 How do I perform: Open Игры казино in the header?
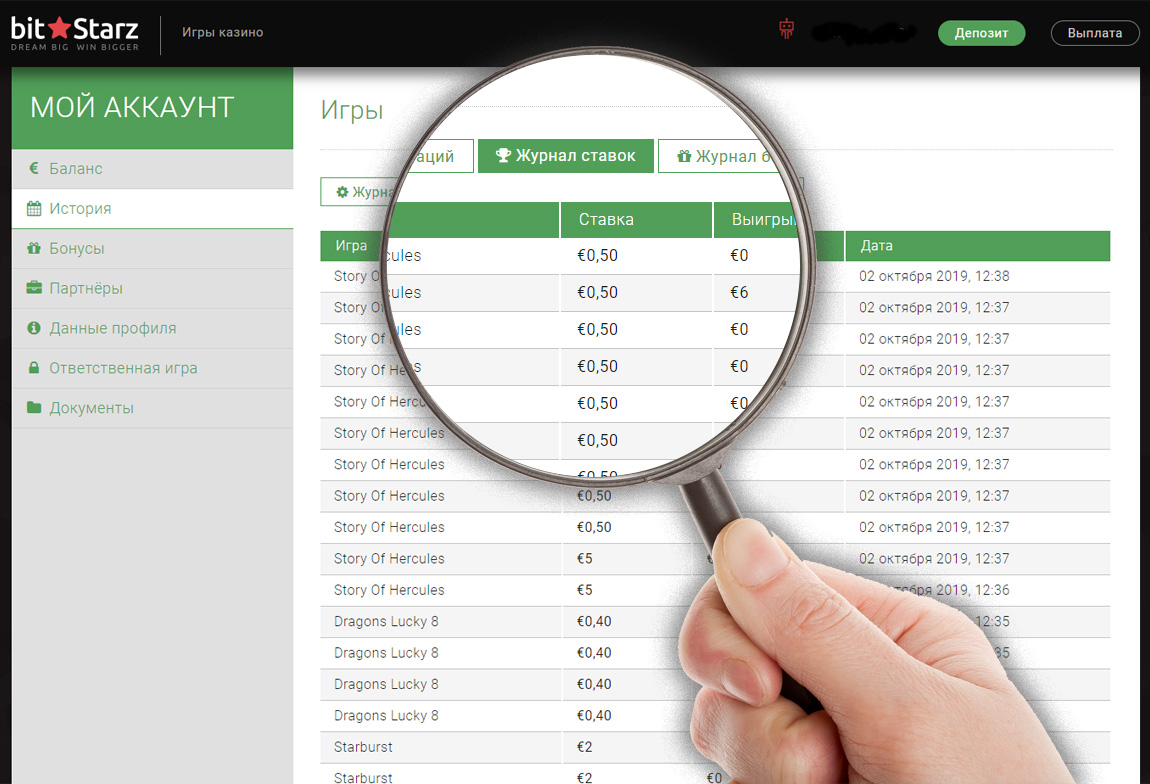[222, 32]
